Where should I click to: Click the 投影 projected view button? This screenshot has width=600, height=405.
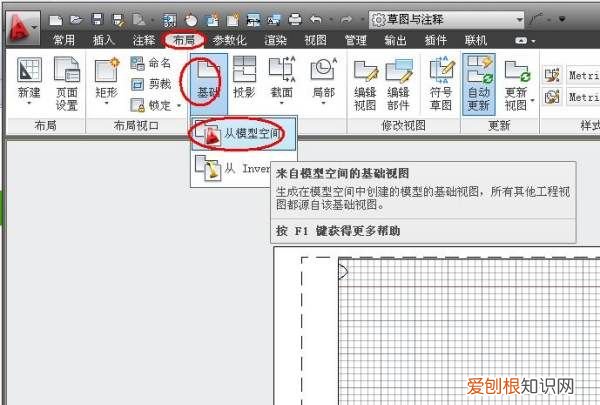click(x=244, y=77)
